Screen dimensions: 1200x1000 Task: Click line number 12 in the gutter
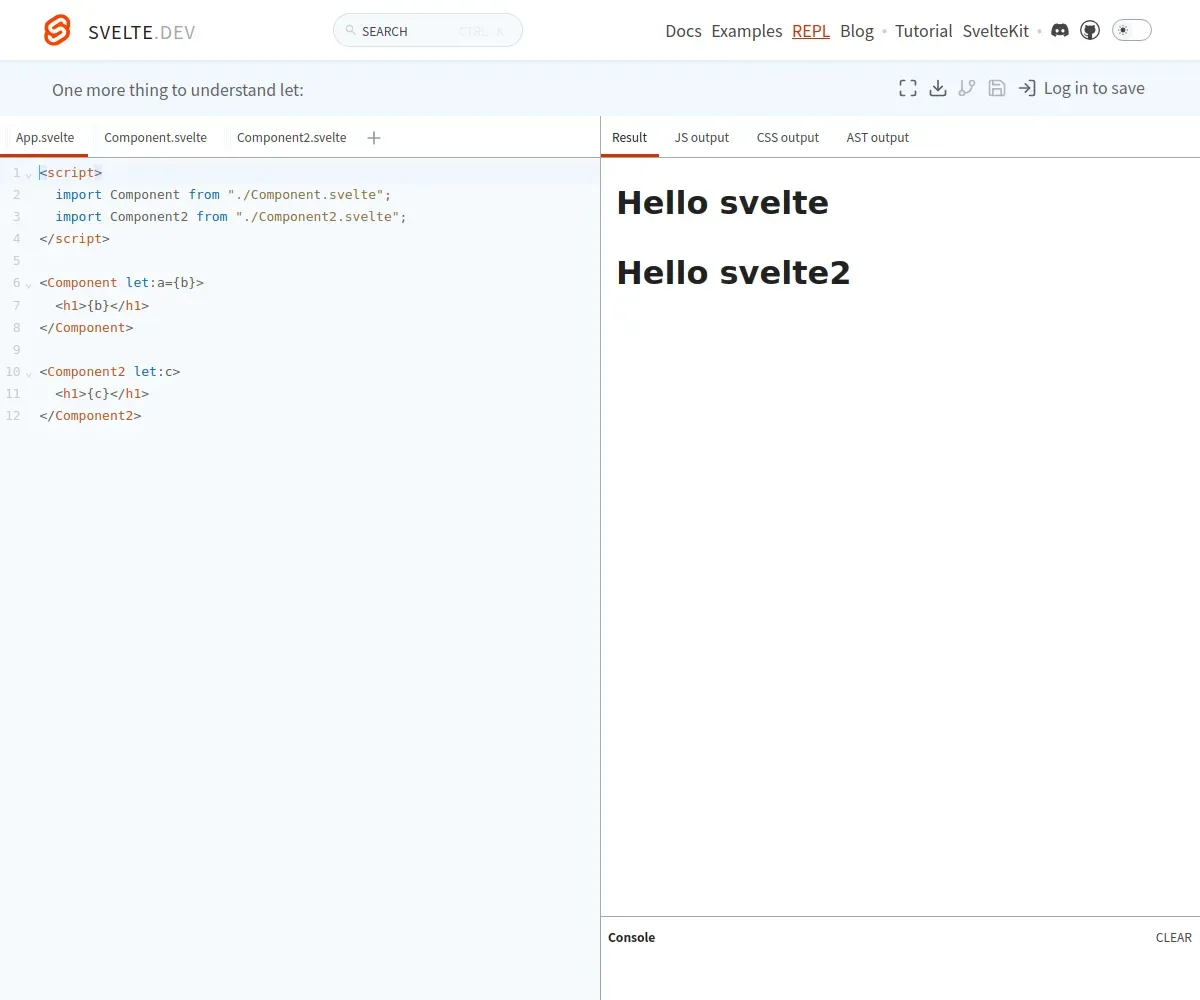[x=13, y=415]
